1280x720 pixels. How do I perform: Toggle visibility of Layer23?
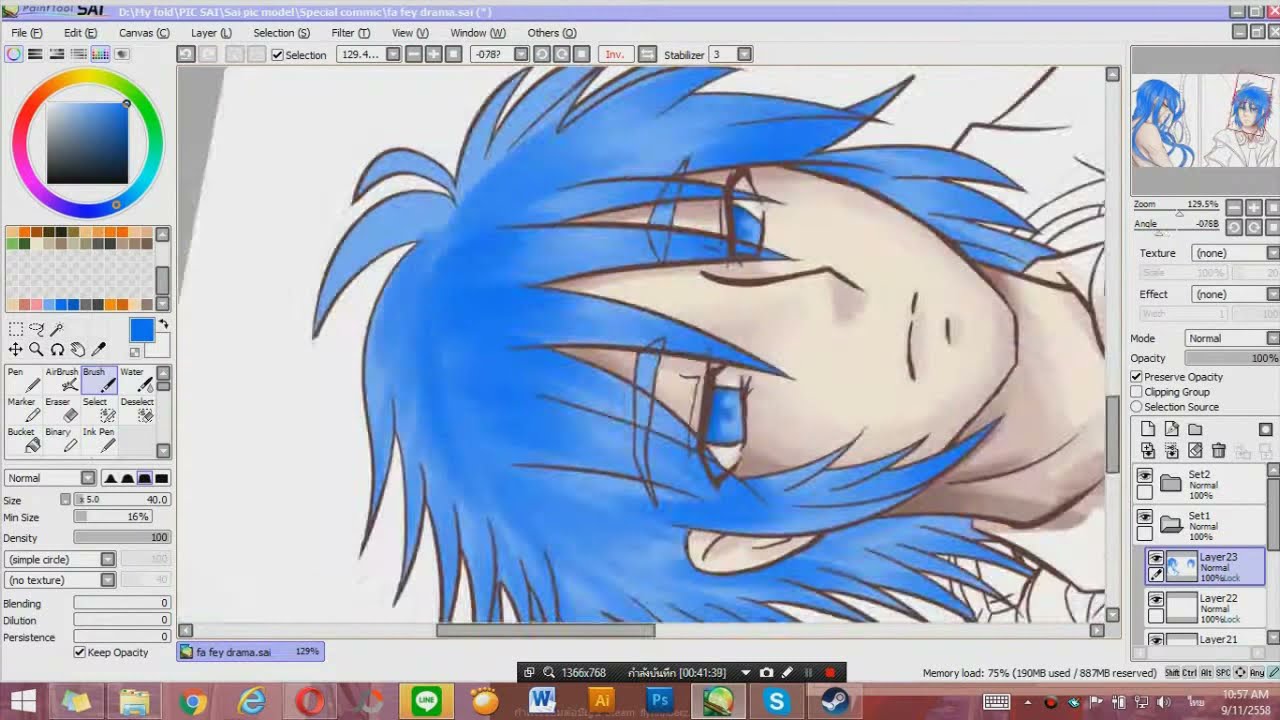point(1156,558)
